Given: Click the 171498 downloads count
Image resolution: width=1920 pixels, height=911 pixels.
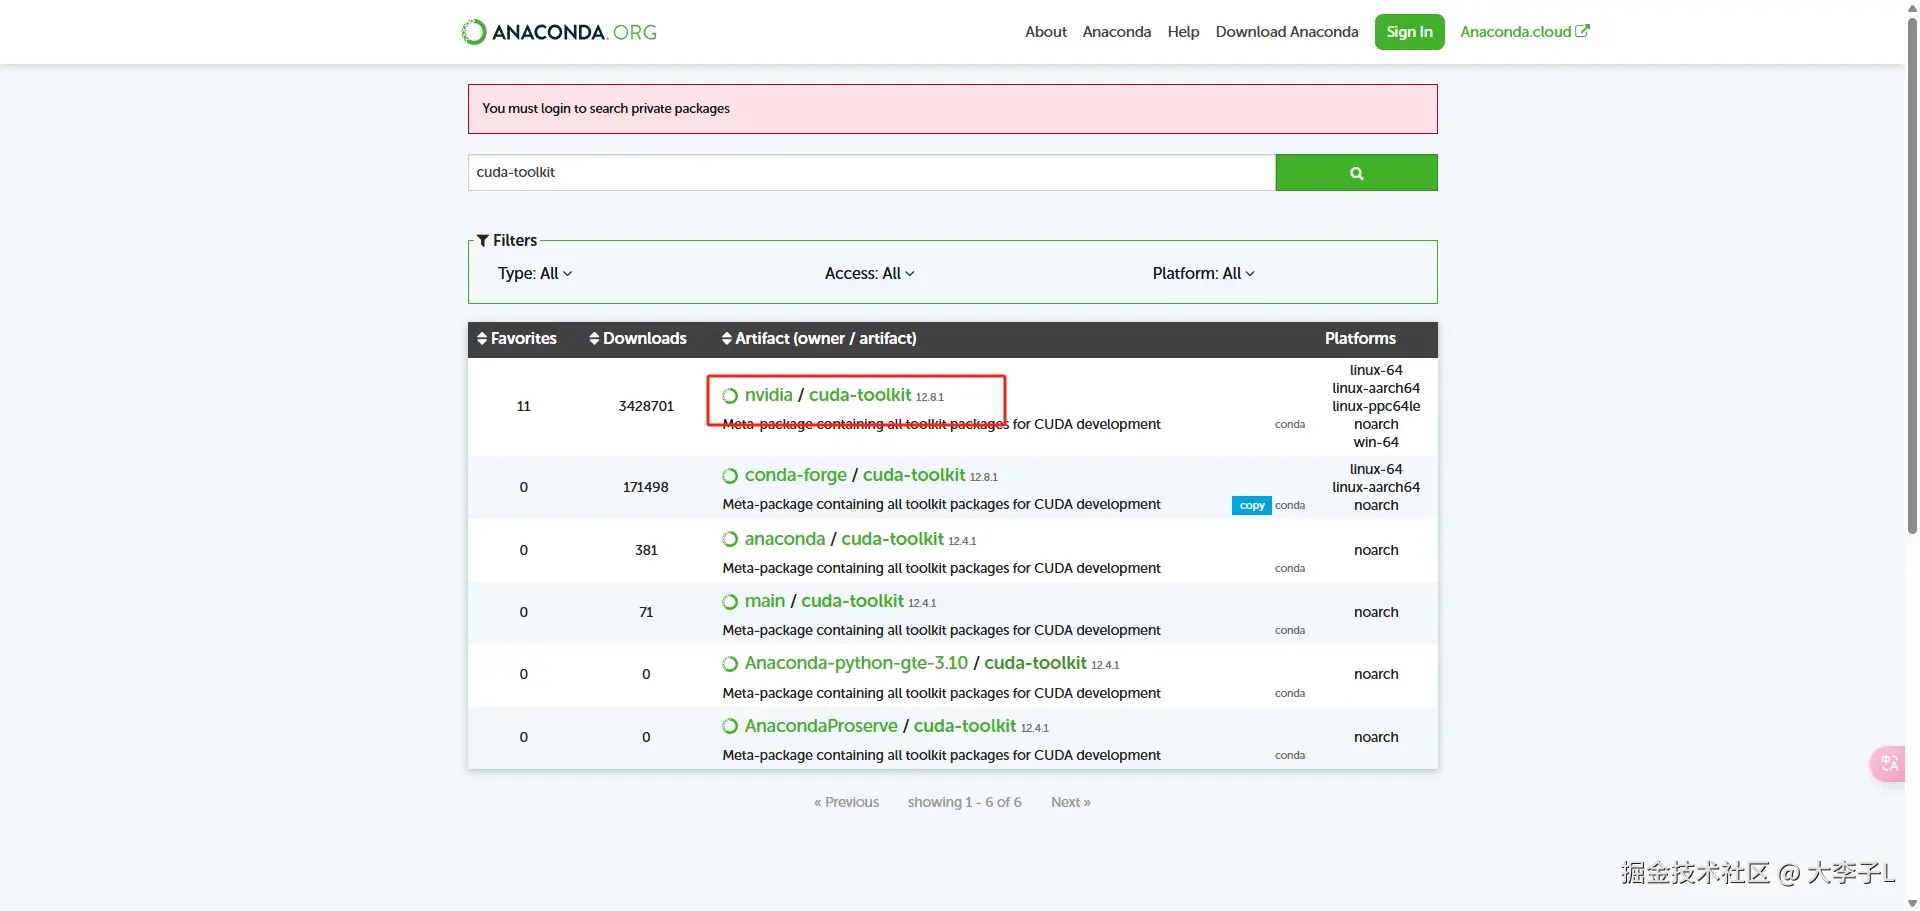Looking at the screenshot, I should coord(646,487).
